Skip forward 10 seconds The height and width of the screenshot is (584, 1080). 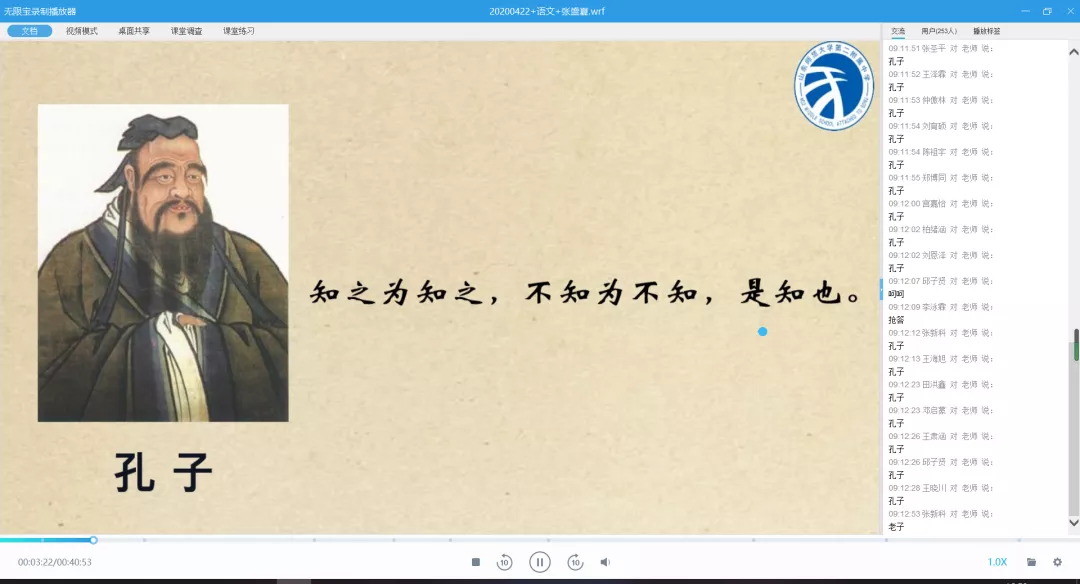[575, 562]
